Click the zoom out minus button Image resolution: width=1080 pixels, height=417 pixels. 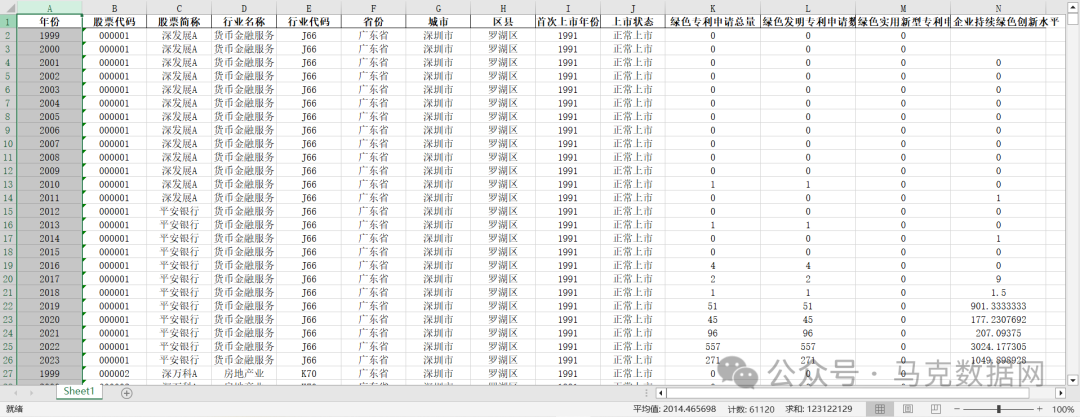click(957, 409)
